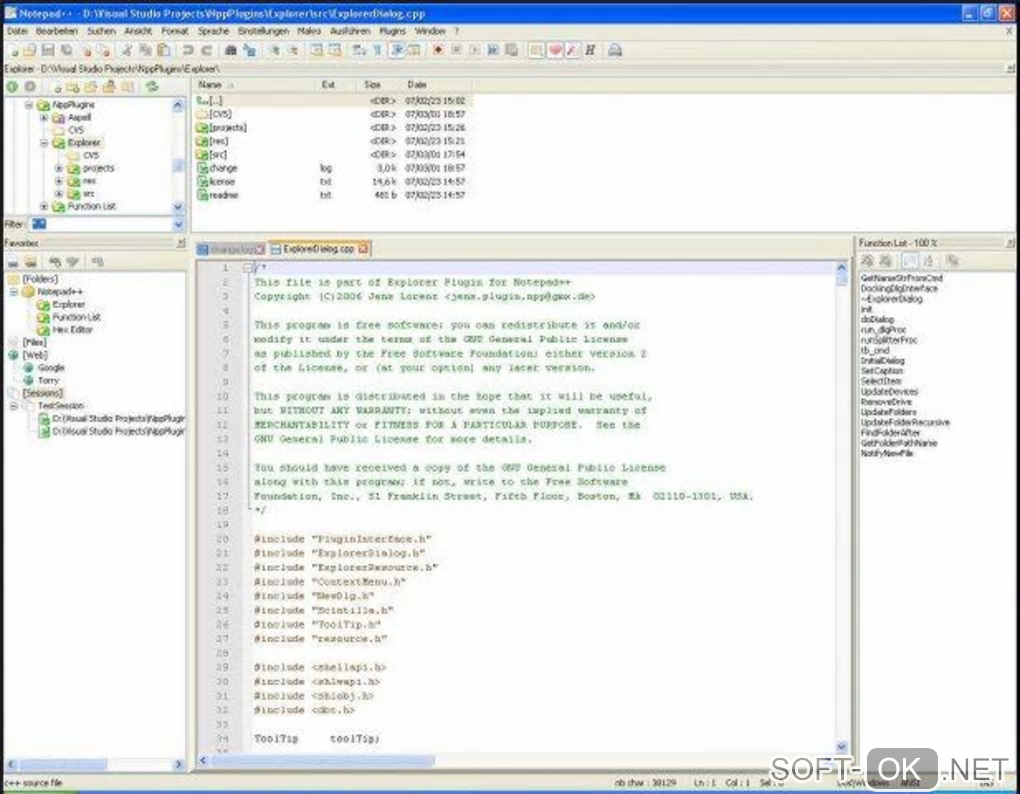
Task: Collapse the Explorer folder node in the tree
Action: click(x=44, y=143)
